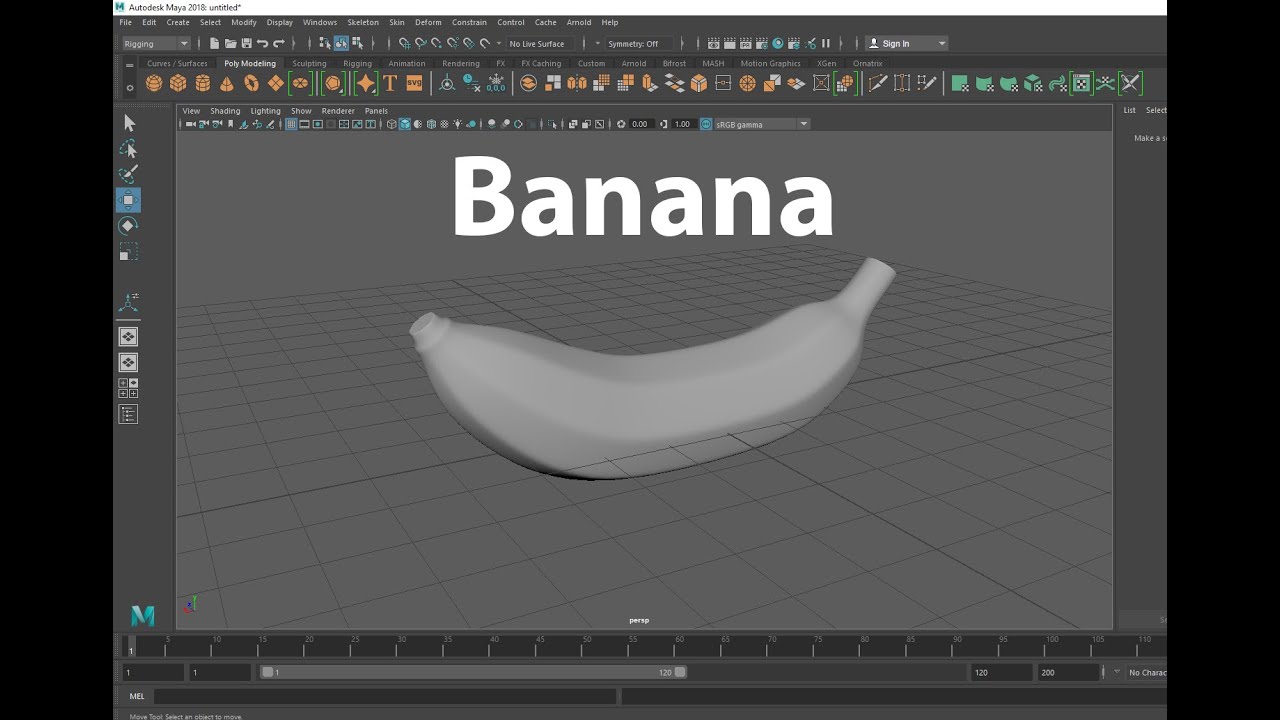This screenshot has width=1280, height=720.
Task: Open the Symmetry: Off dropdown
Action: (x=638, y=43)
